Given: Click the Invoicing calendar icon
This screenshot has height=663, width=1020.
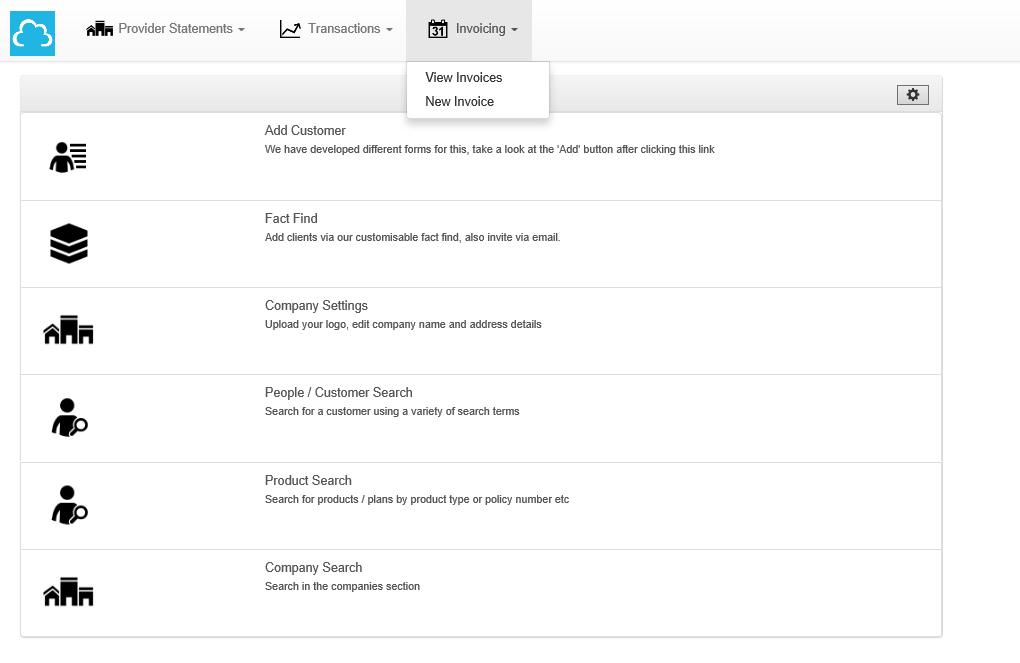Looking at the screenshot, I should [x=437, y=29].
